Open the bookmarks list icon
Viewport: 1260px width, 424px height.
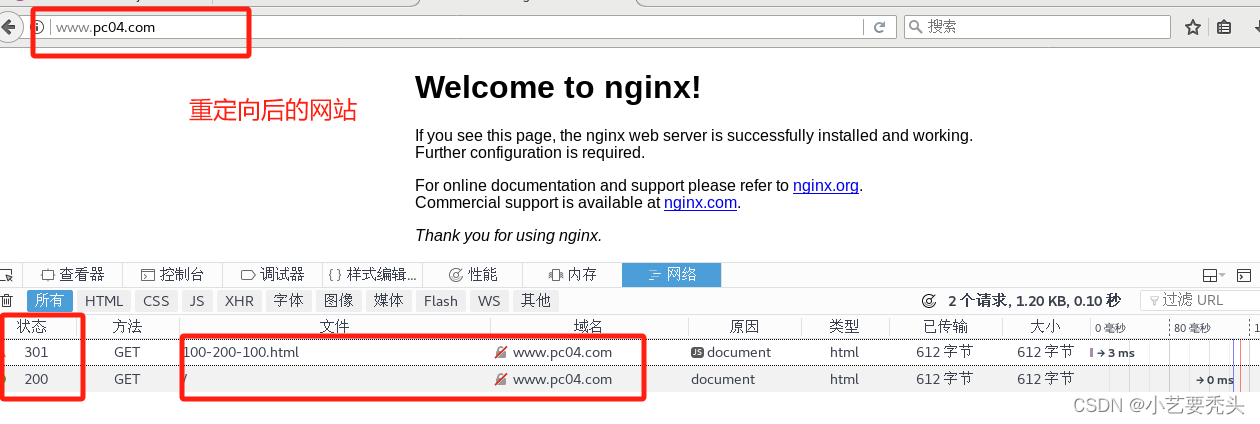tap(1224, 27)
